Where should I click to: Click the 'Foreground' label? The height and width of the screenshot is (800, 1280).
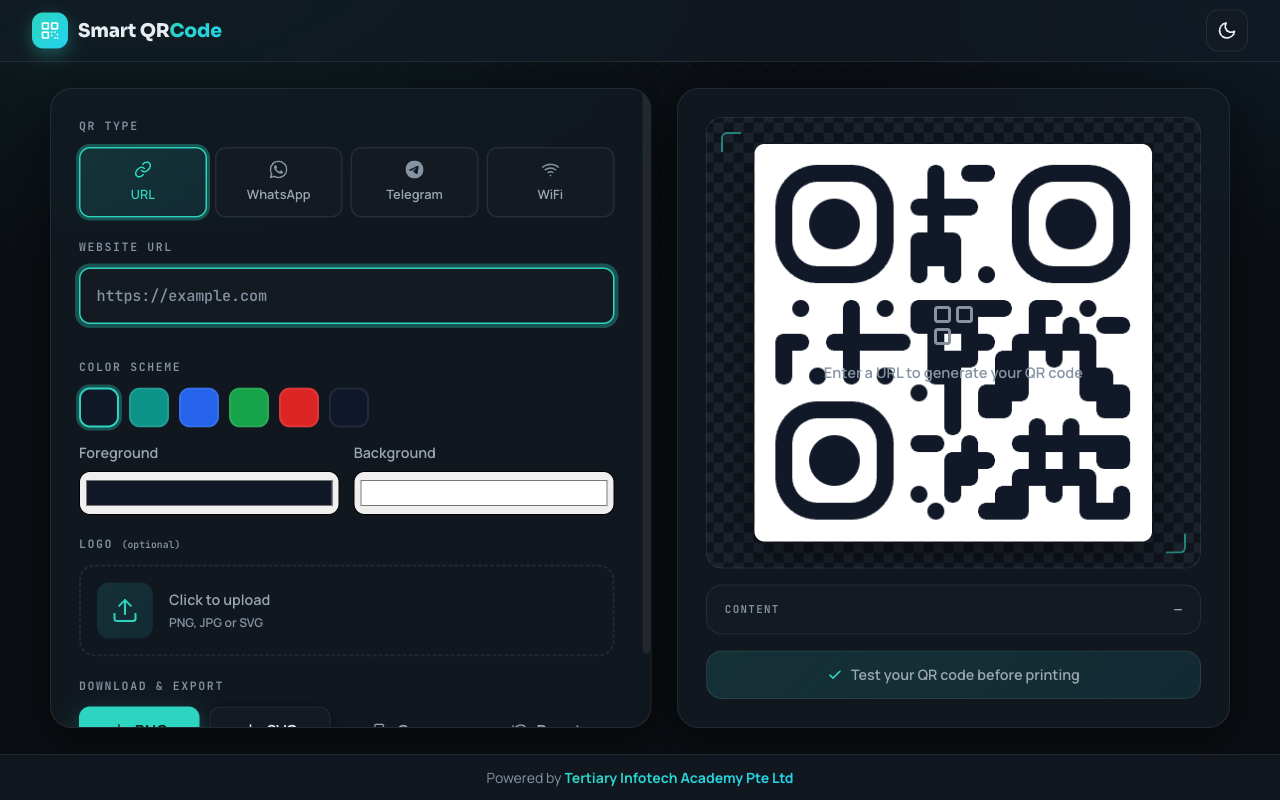point(119,453)
